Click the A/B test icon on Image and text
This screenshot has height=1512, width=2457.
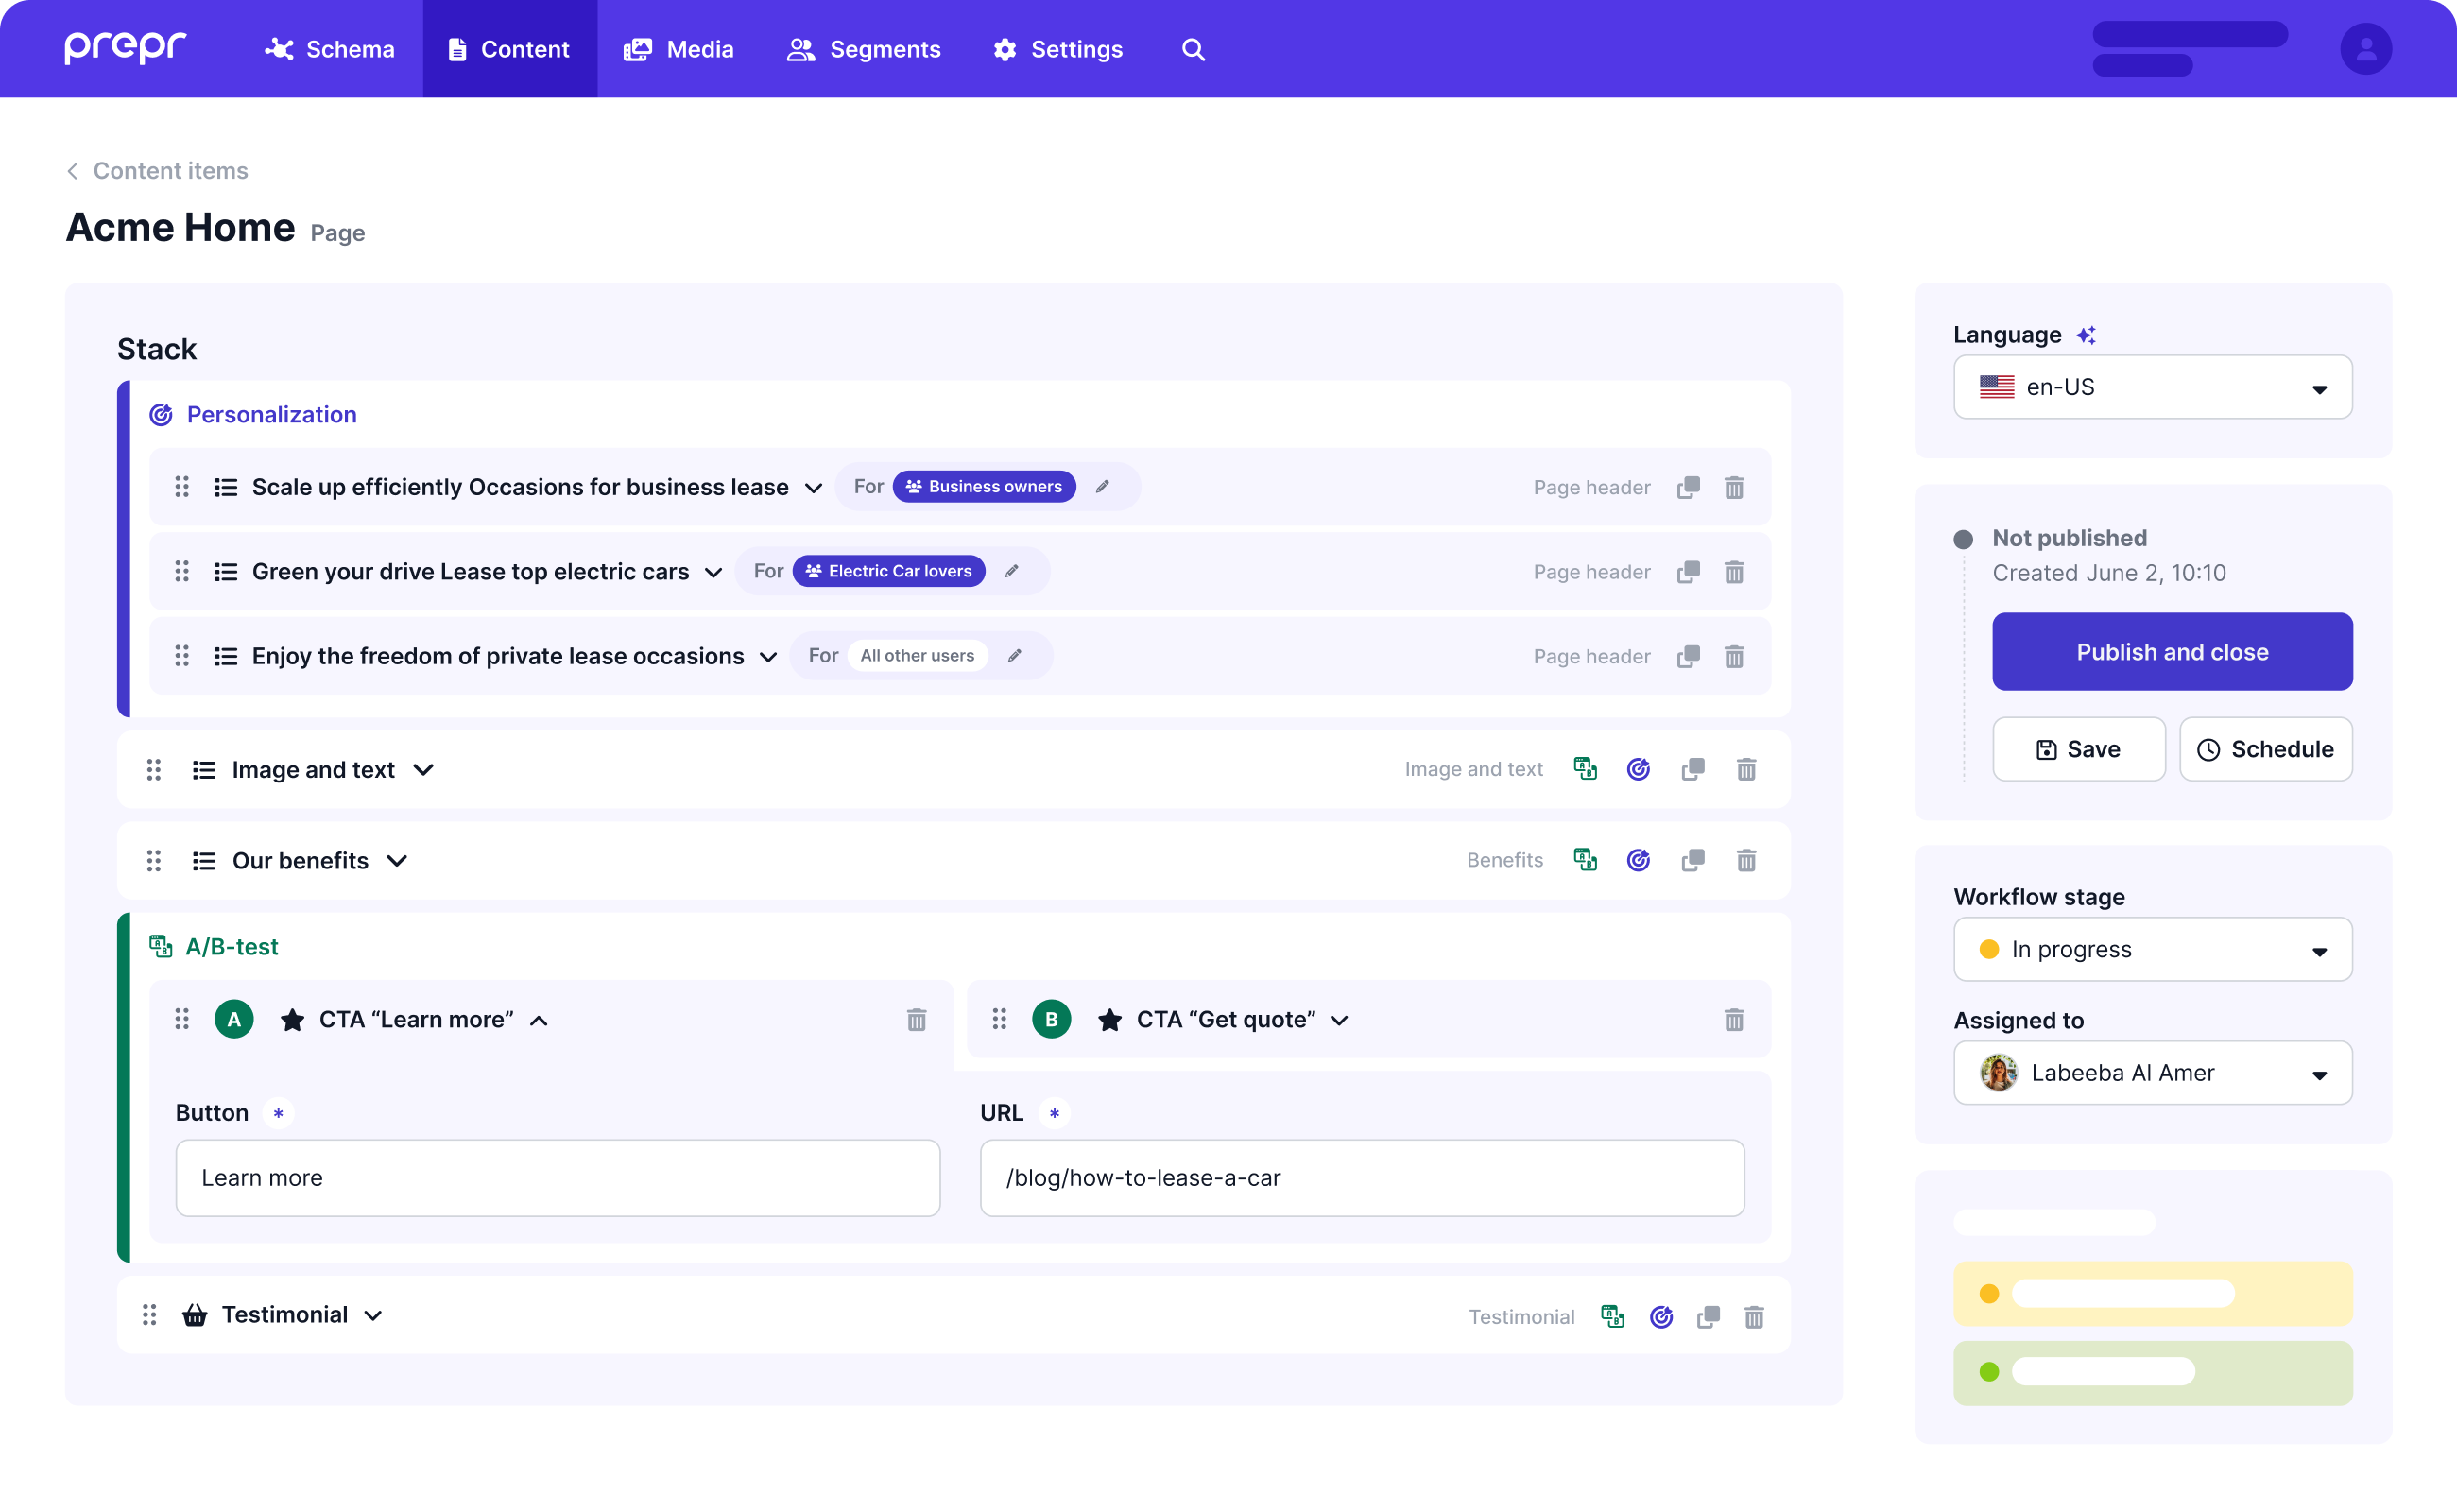[1585, 769]
